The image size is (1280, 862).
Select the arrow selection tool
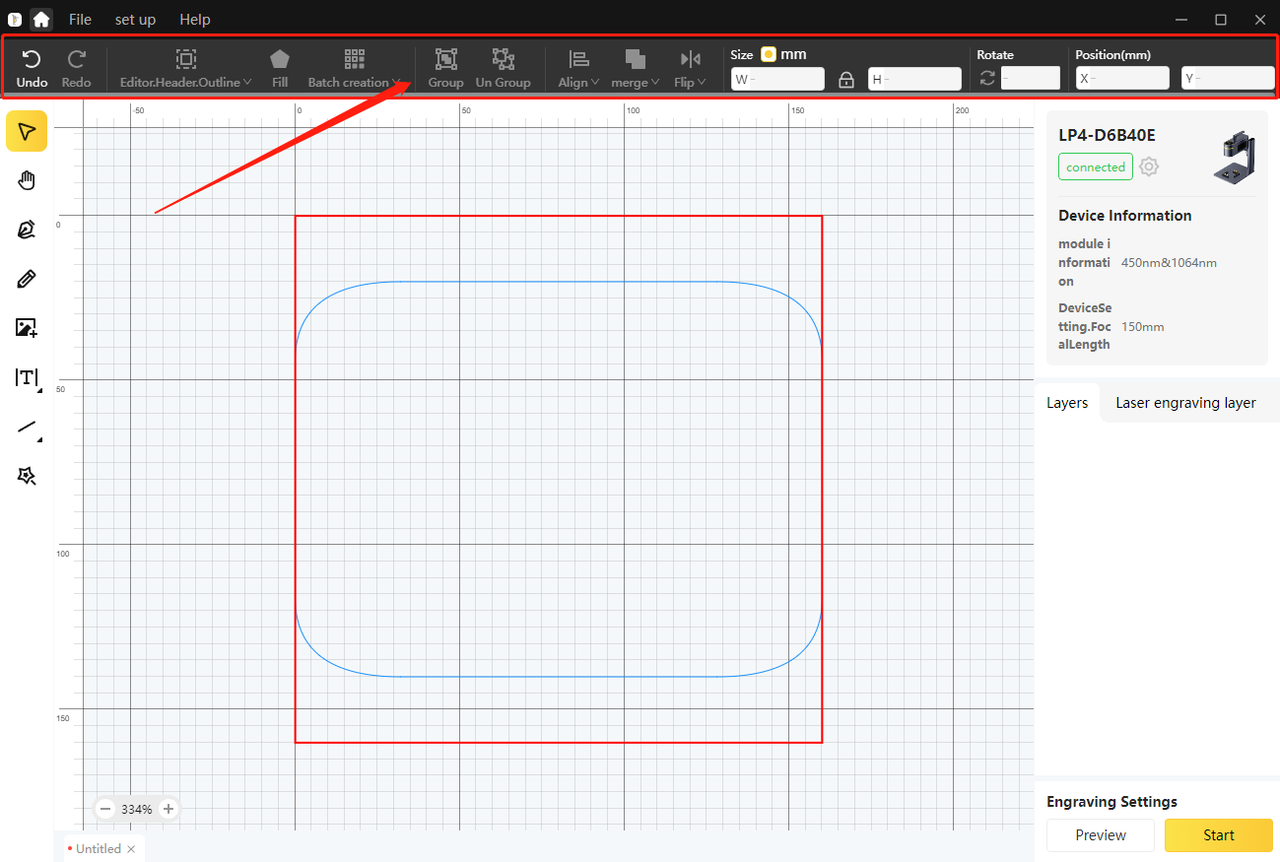click(x=27, y=131)
